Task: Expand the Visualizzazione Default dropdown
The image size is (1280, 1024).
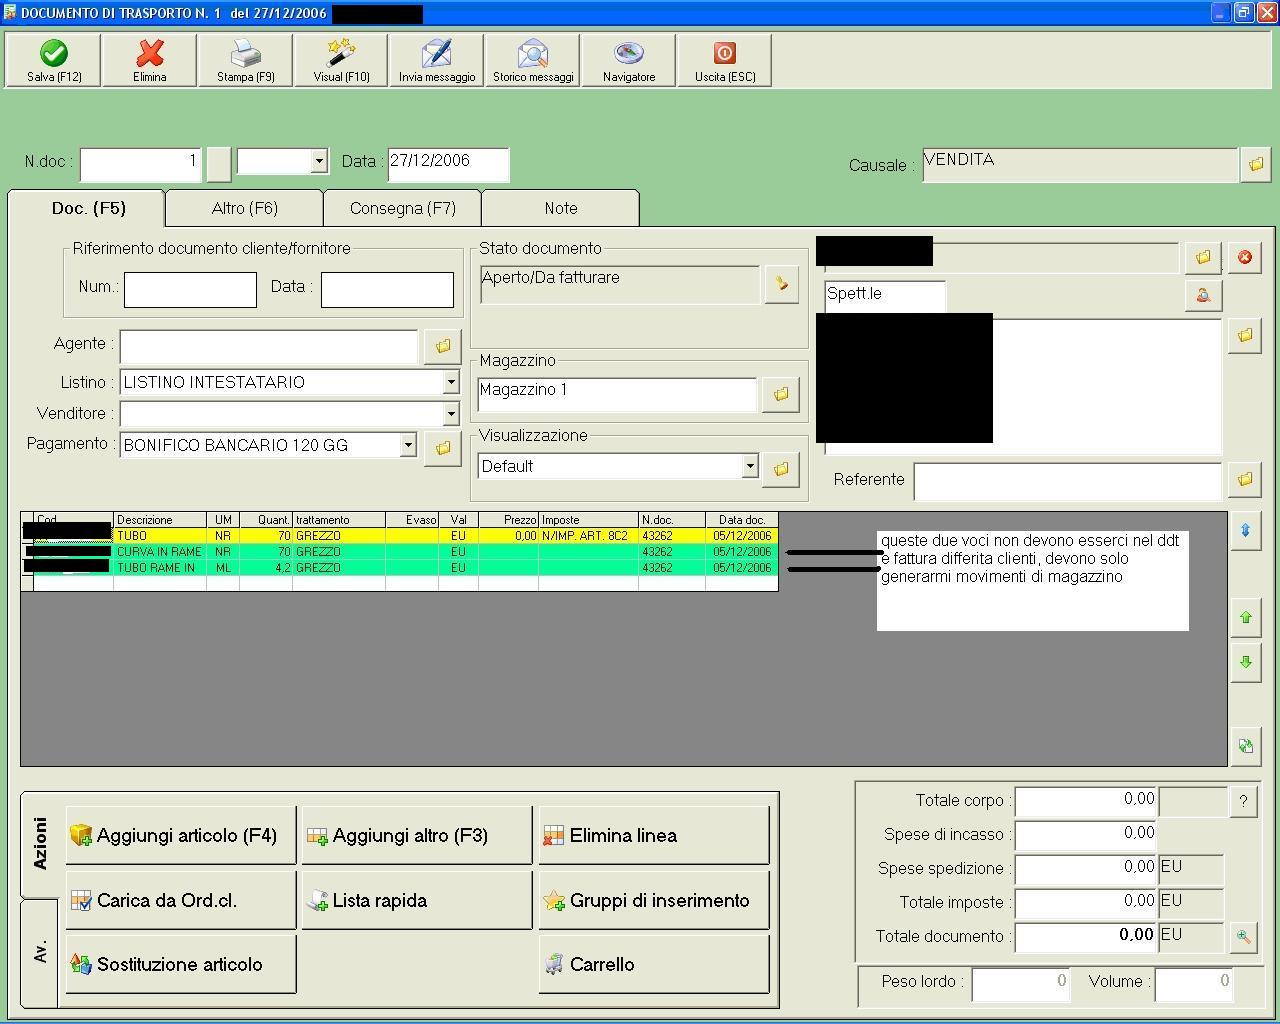Action: pyautogui.click(x=749, y=466)
